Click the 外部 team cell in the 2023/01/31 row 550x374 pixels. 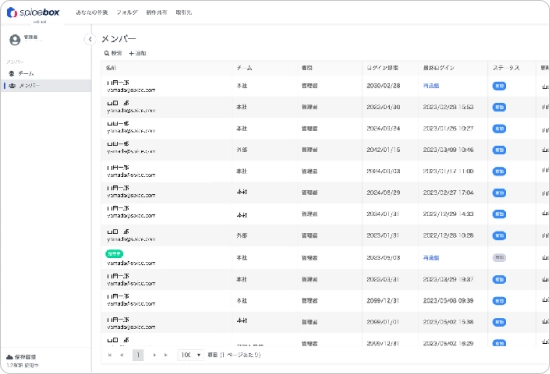coord(242,235)
